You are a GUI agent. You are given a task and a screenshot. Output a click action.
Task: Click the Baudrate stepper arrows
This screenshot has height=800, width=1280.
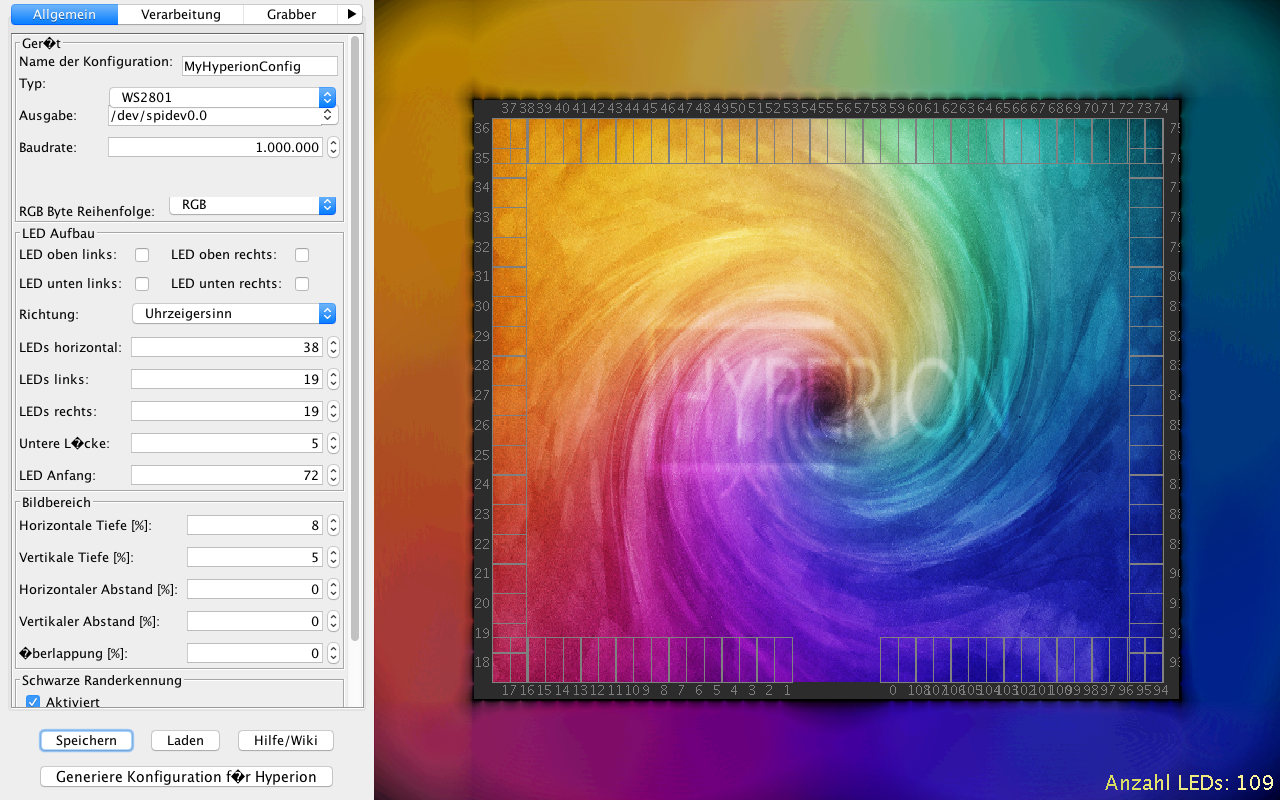pos(333,147)
